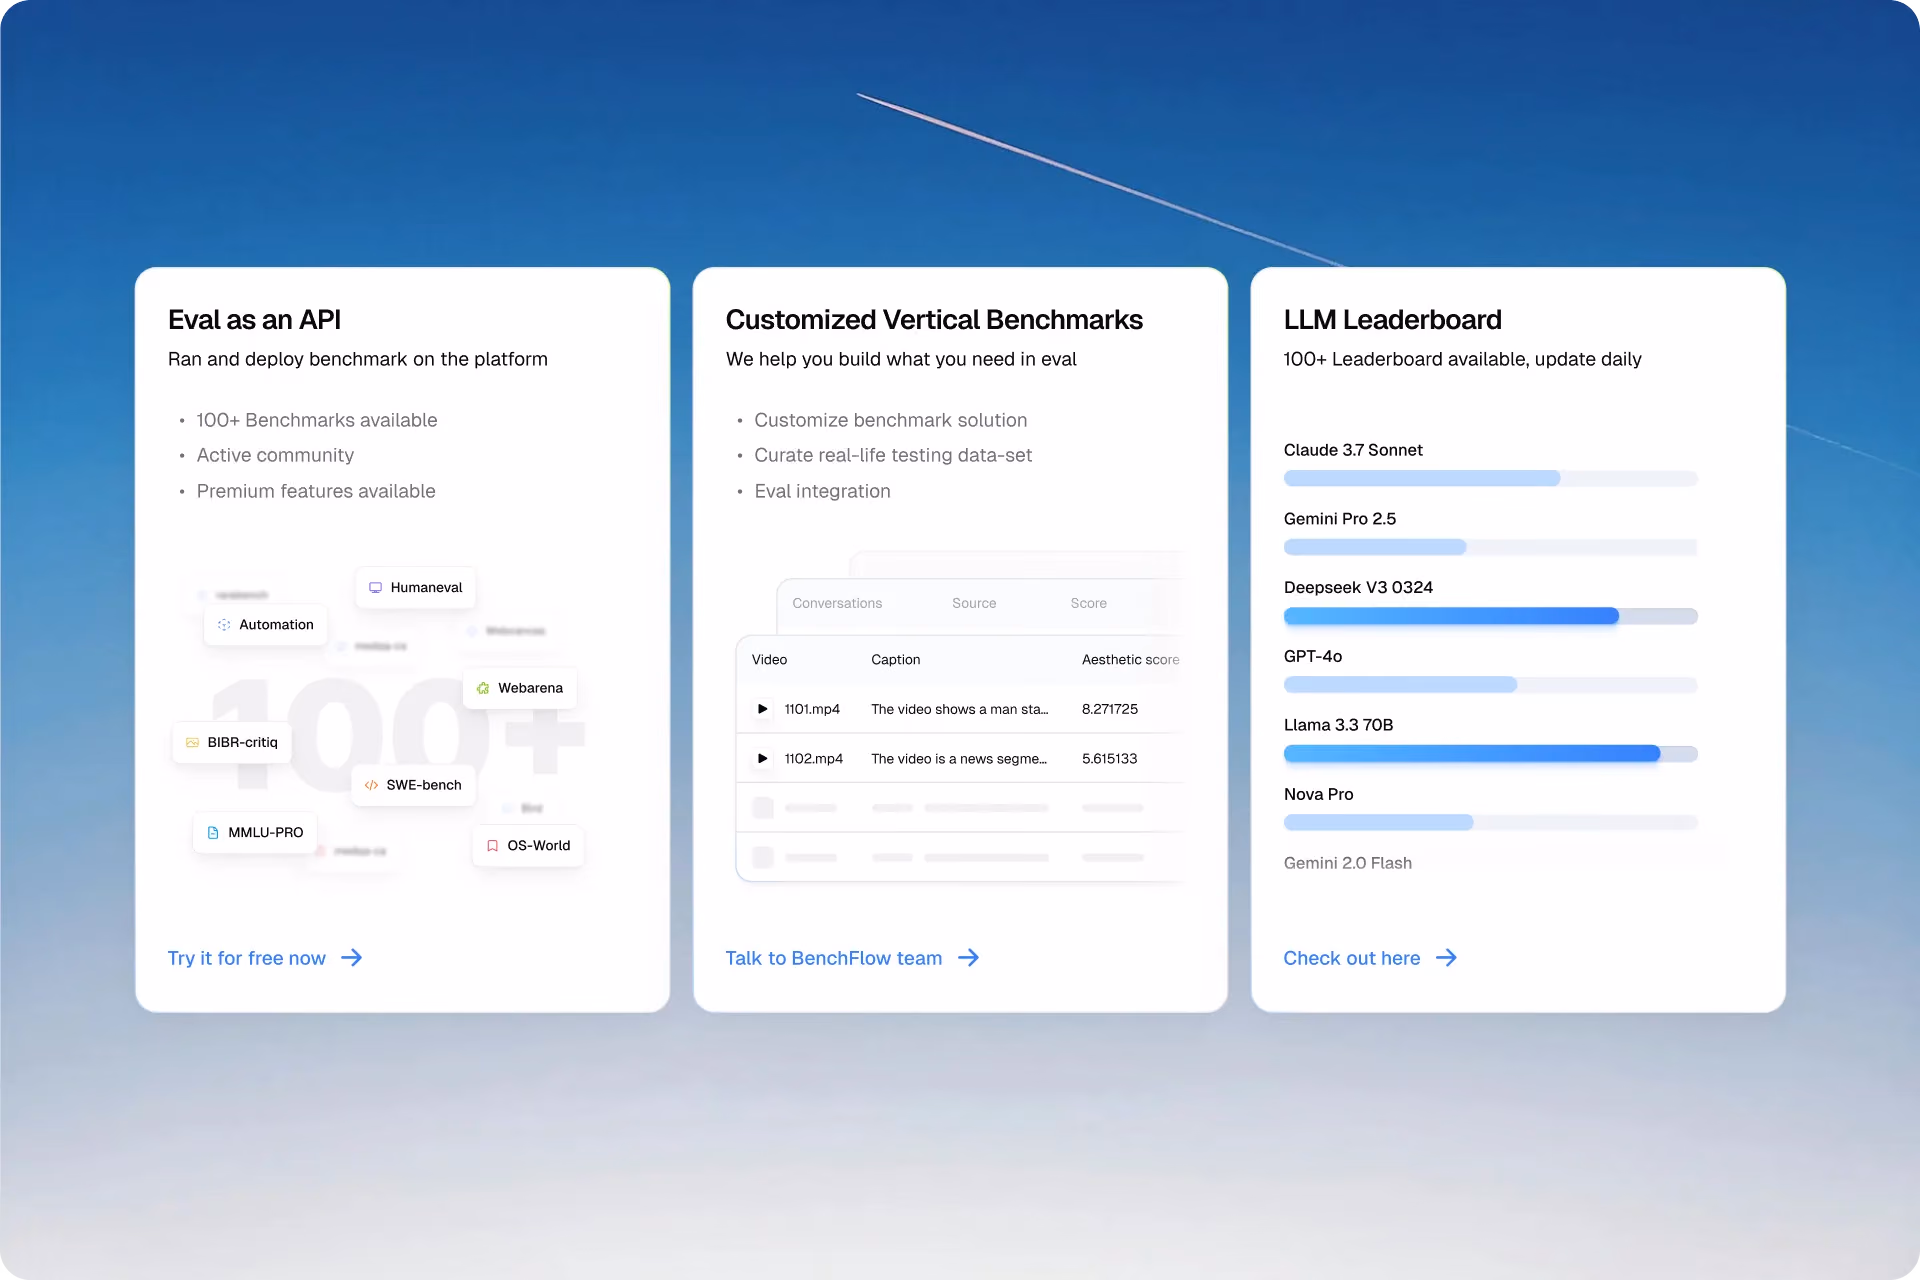Play the 1102.mp4 video

(762, 759)
